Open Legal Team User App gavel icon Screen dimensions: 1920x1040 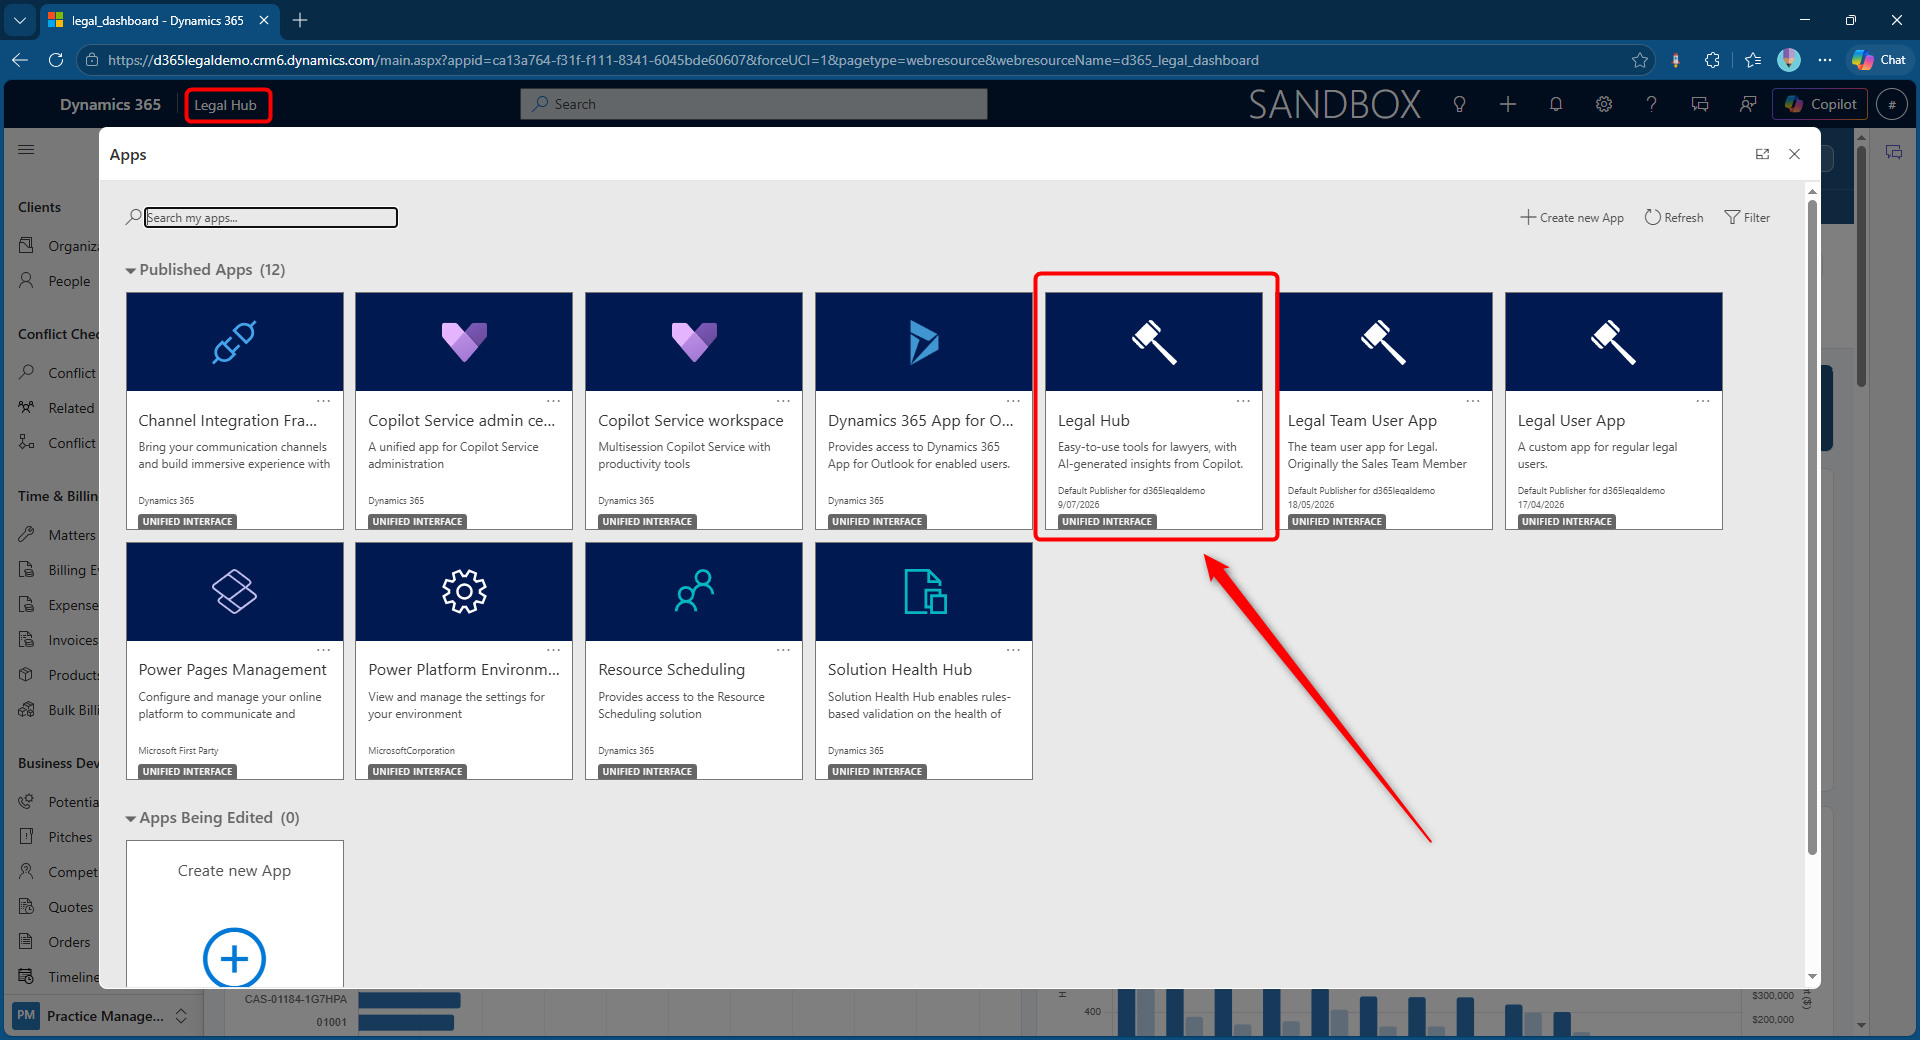[x=1384, y=342]
